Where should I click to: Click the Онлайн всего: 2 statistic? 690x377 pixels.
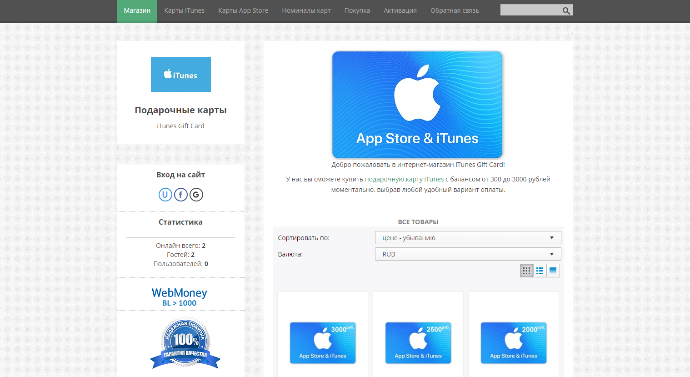(181, 245)
